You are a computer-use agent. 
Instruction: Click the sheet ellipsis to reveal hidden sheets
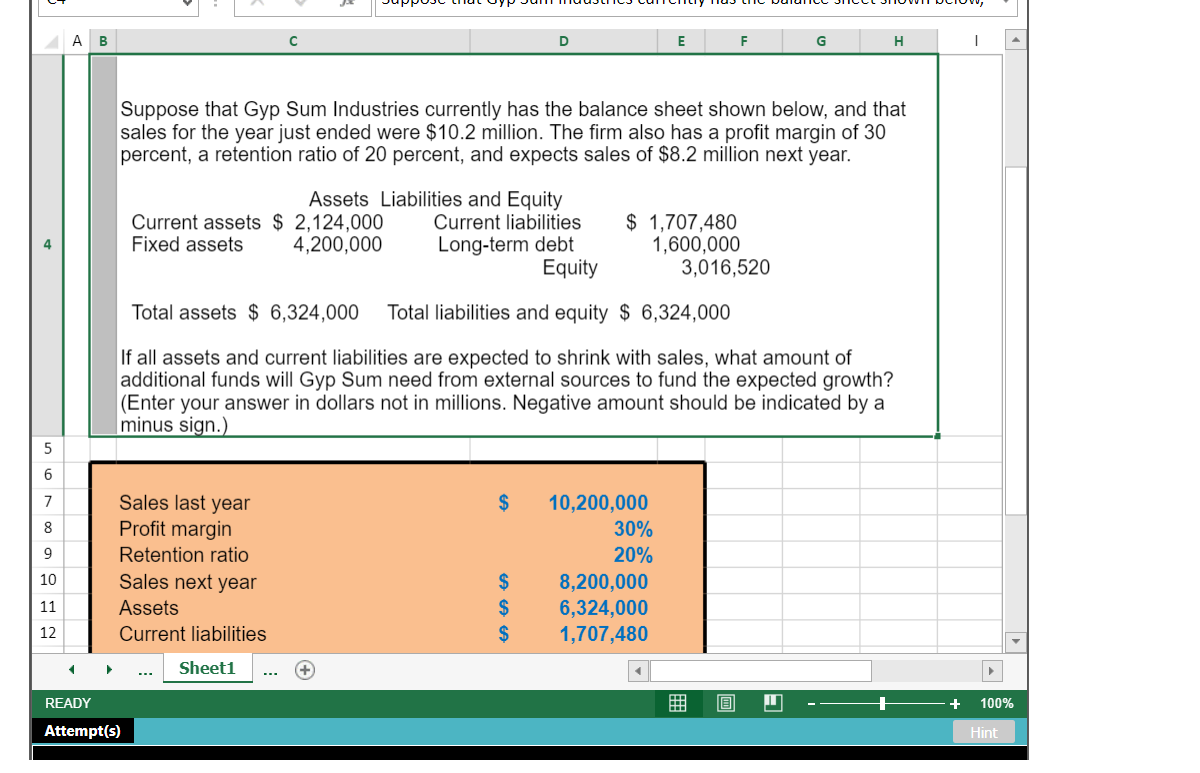point(145,669)
